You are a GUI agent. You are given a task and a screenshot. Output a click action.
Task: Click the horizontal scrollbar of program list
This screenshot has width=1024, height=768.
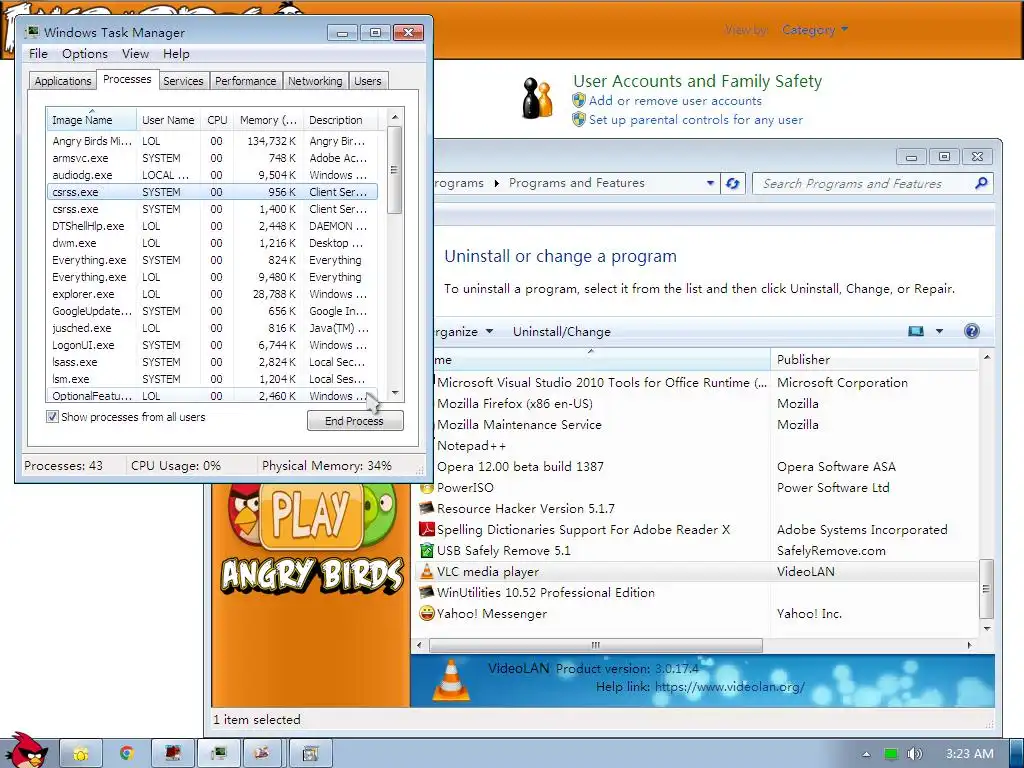point(596,645)
